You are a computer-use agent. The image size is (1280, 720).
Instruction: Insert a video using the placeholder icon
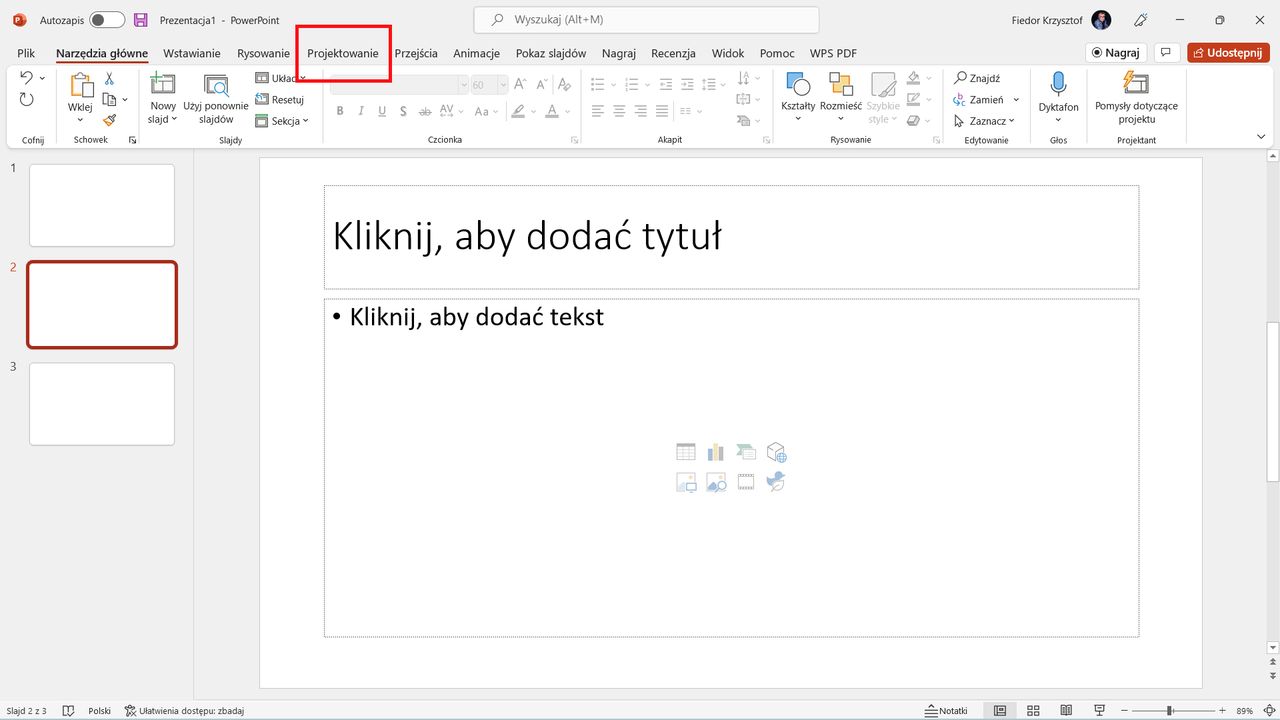[x=746, y=481]
